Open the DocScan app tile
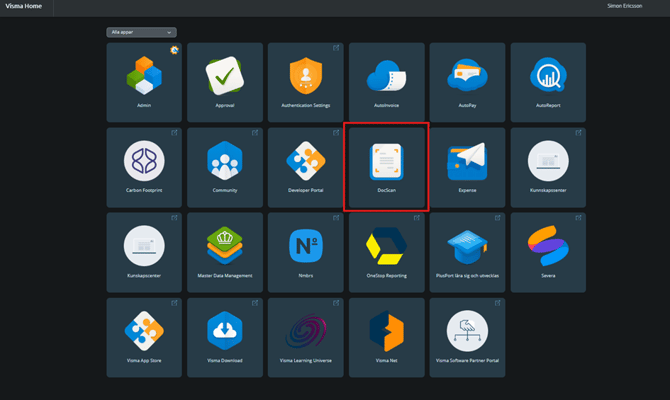 click(386, 165)
